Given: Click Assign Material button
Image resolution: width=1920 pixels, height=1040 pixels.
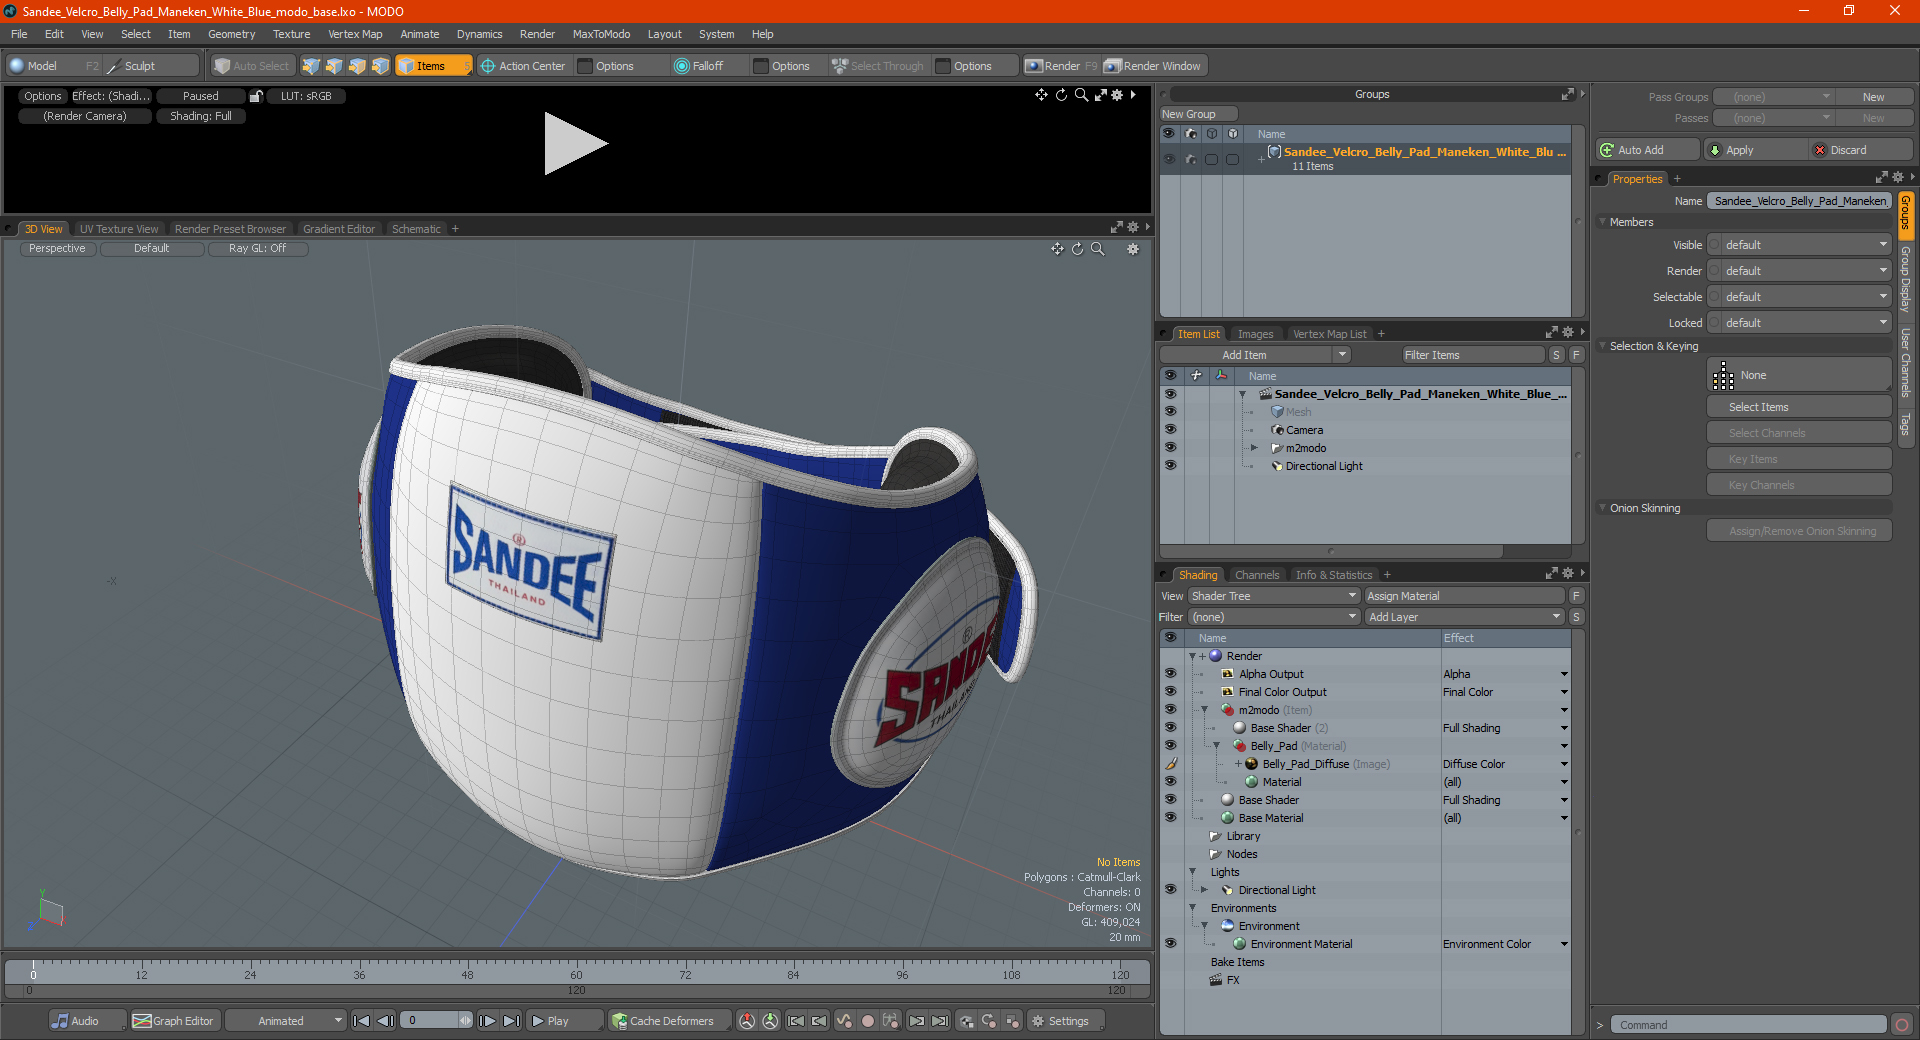Looking at the screenshot, I should tap(1464, 596).
